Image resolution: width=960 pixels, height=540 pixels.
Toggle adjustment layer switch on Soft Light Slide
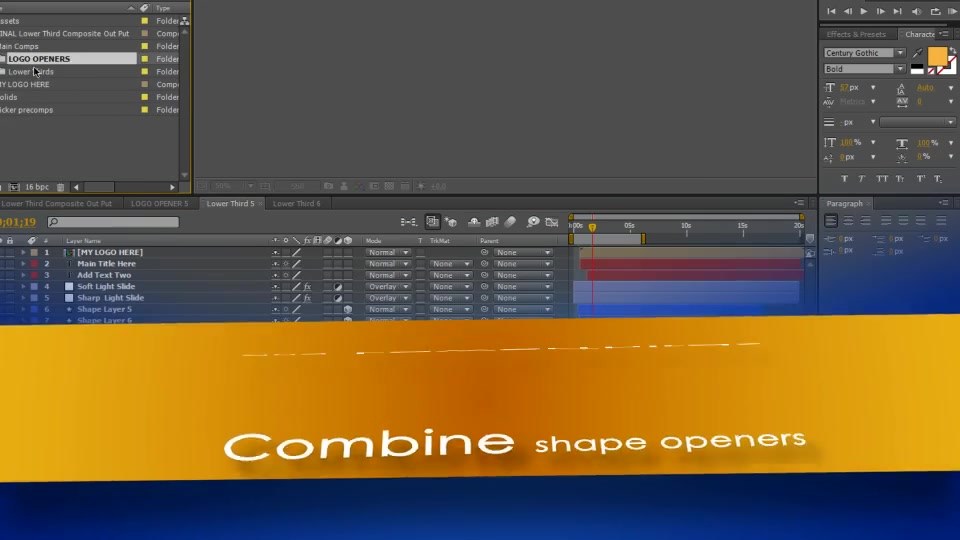pyautogui.click(x=338, y=287)
